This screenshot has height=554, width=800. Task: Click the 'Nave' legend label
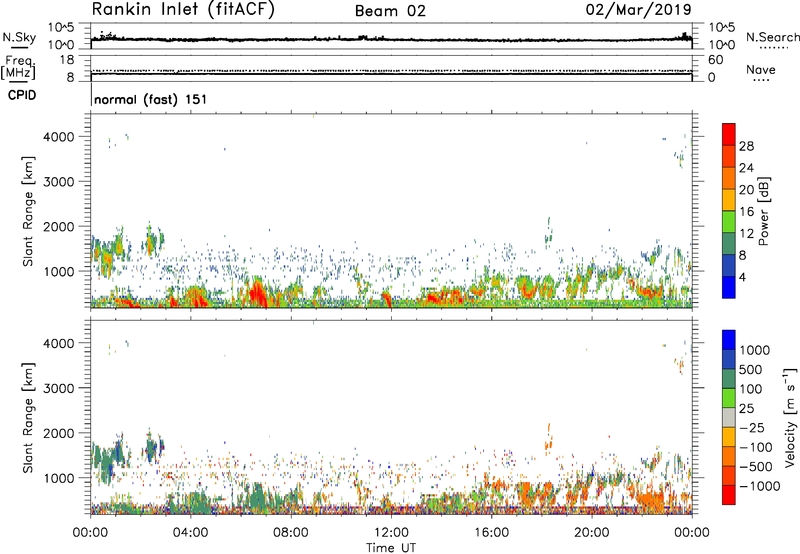point(761,70)
